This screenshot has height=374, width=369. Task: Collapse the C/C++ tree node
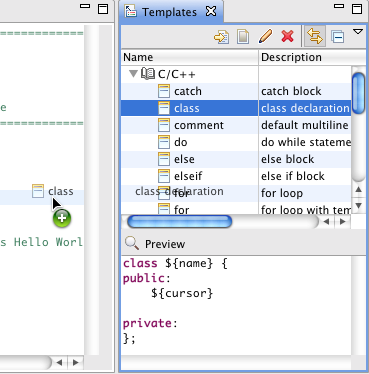coord(133,73)
